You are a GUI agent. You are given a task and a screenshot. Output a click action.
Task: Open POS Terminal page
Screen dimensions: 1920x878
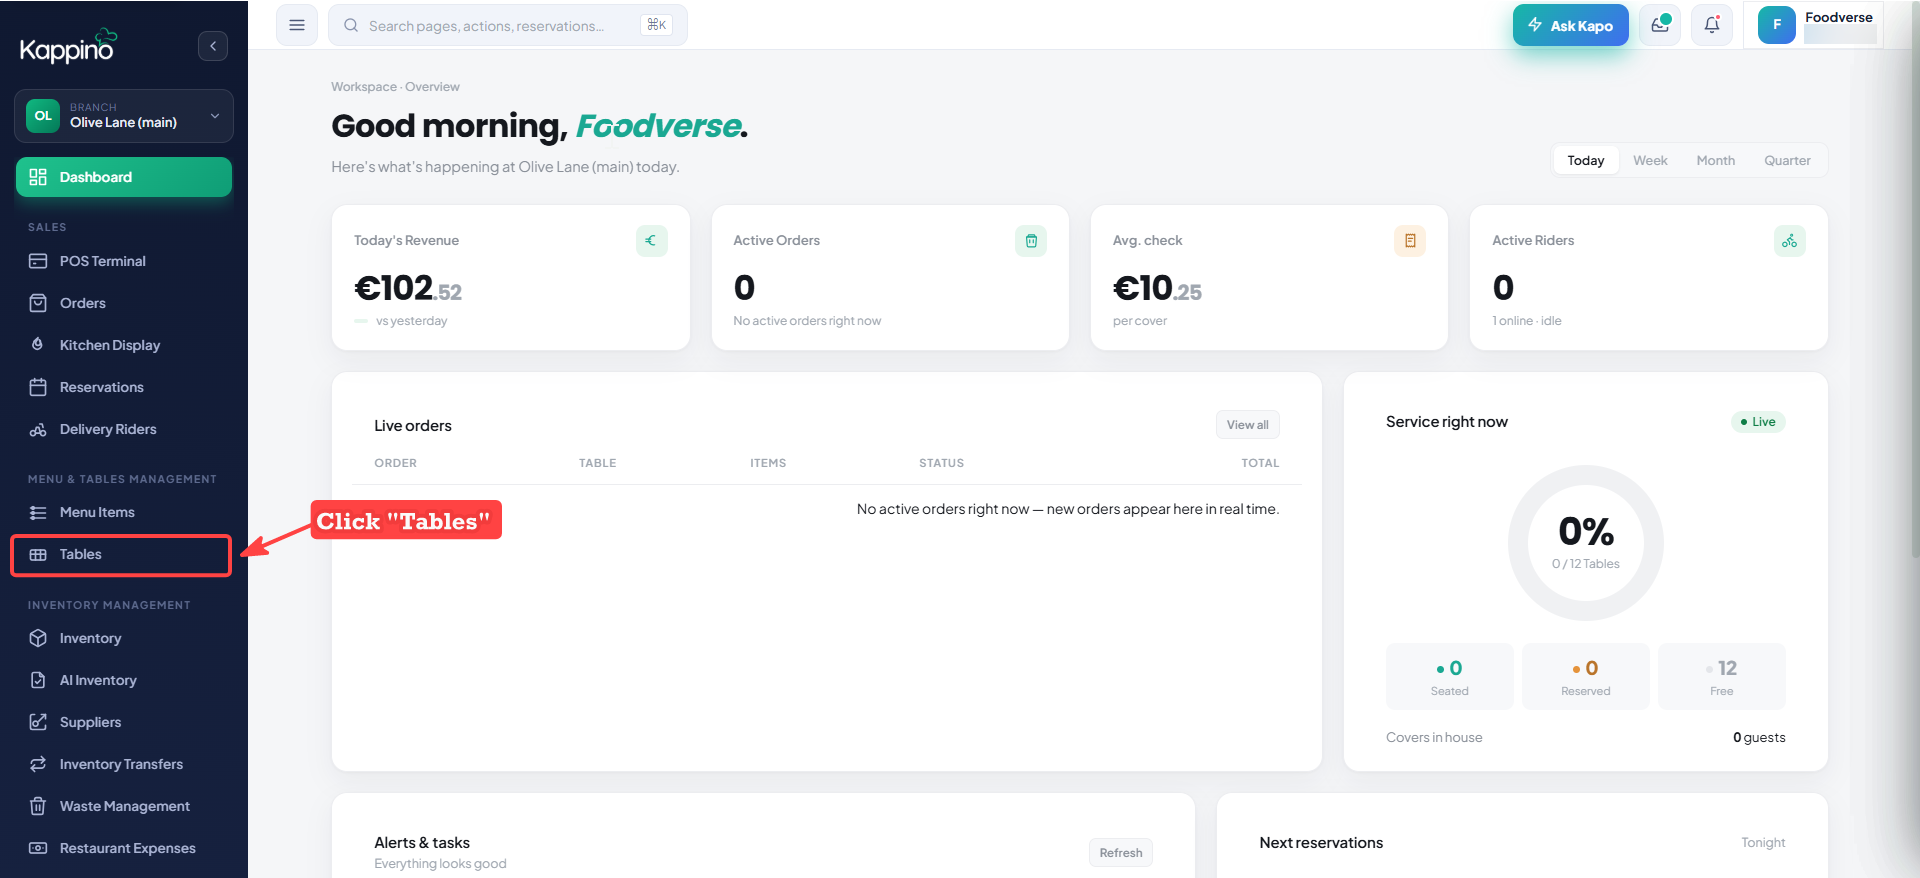[x=124, y=261]
